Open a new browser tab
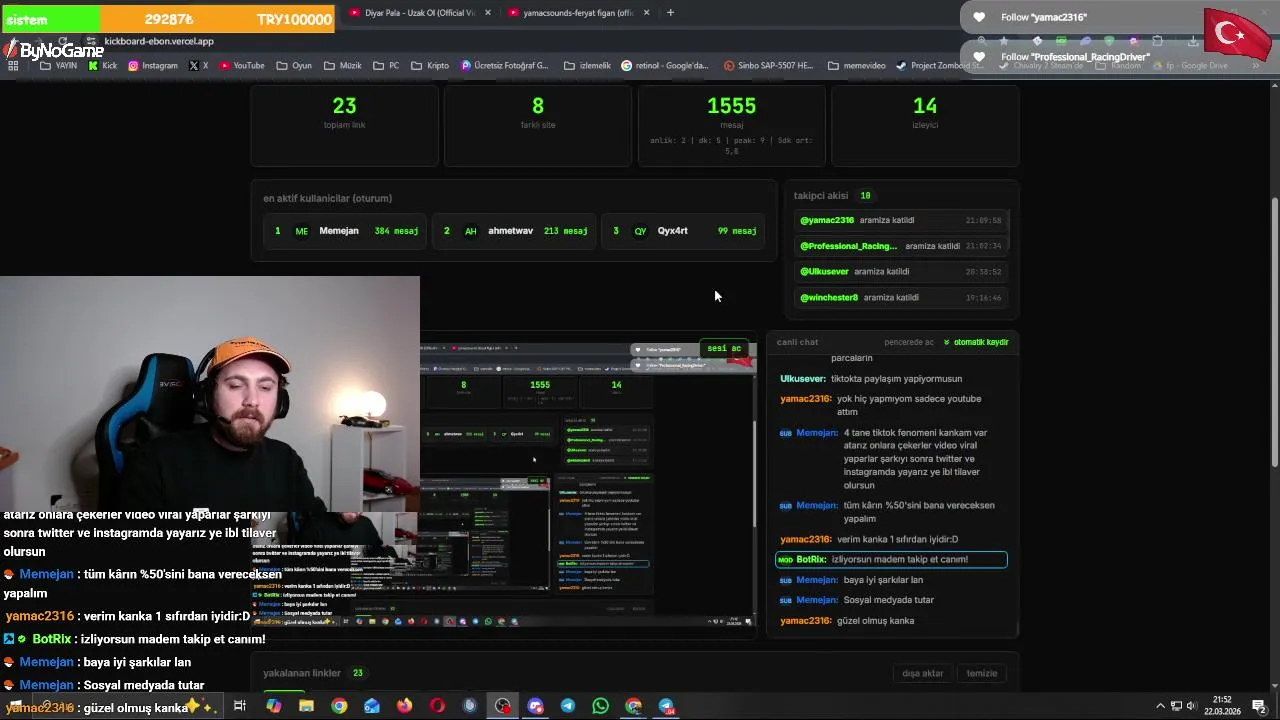This screenshot has width=1280, height=720. (670, 13)
